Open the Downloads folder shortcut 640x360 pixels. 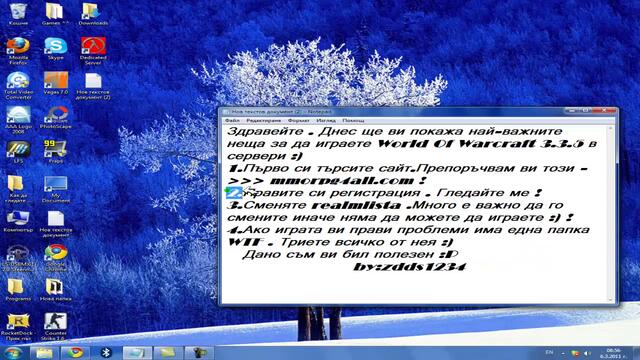coord(93,14)
